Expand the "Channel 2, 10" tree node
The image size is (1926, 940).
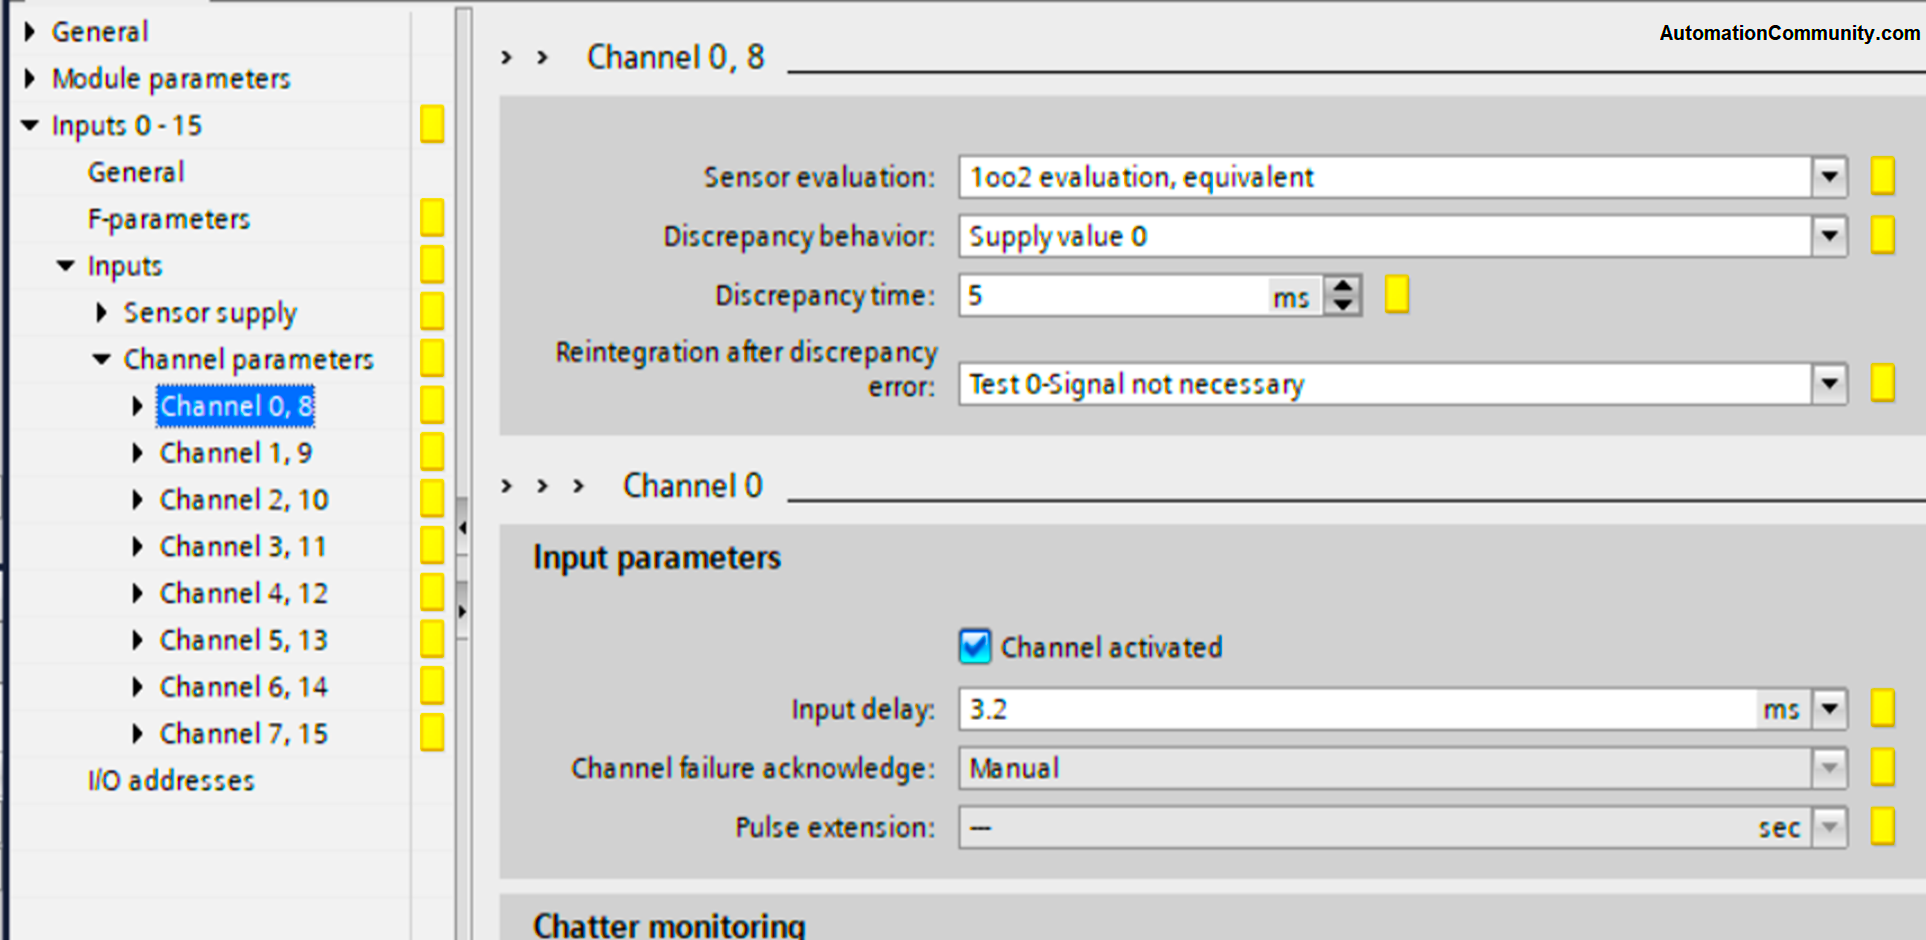(137, 498)
